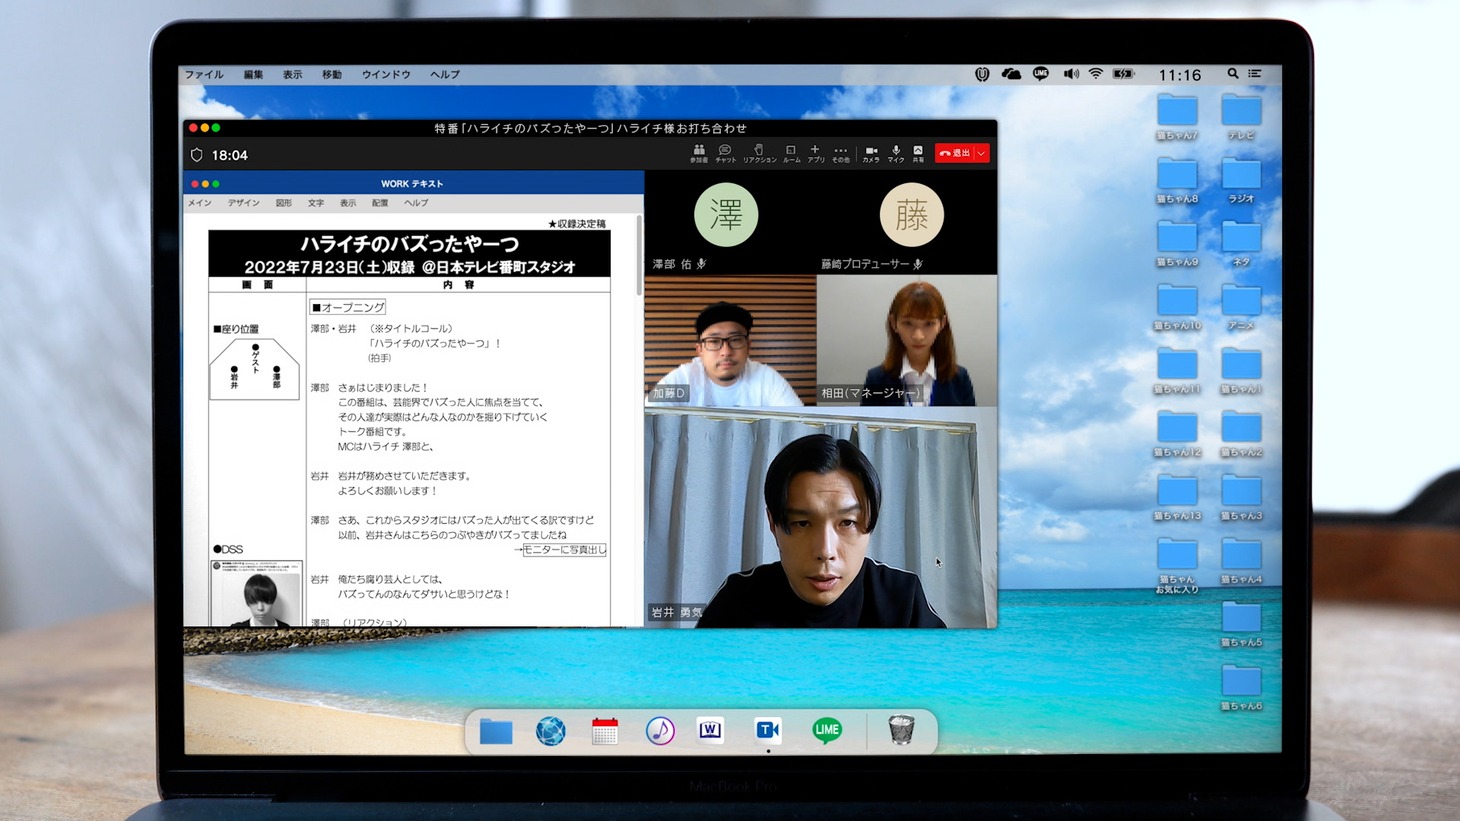Screen dimensions: 1460x821
Task: Open the デザイン menu in WORK テキスト
Action: pyautogui.click(x=243, y=203)
